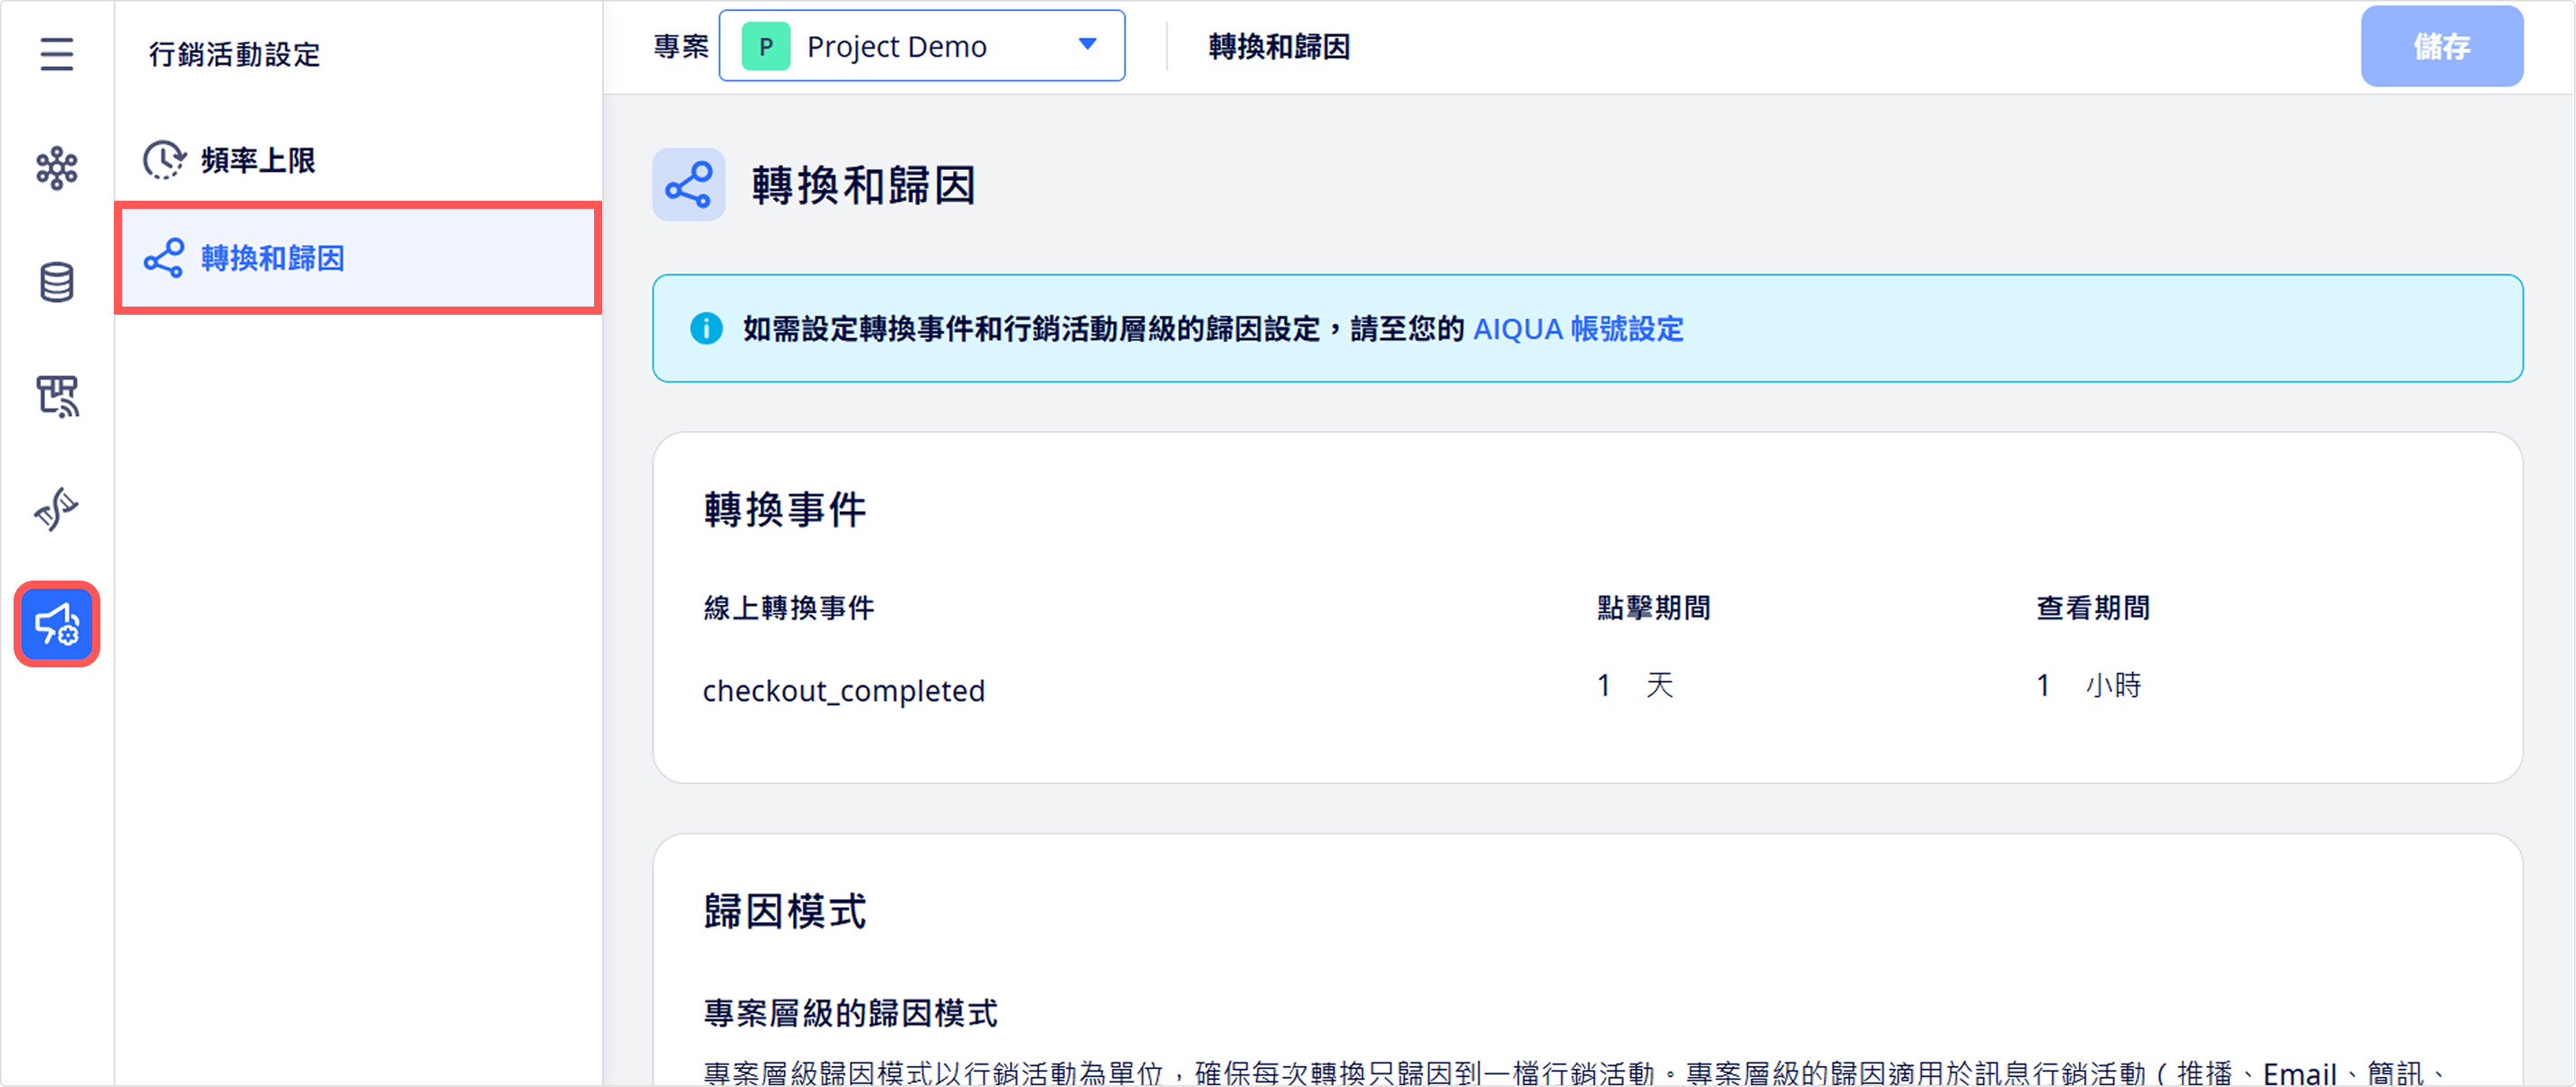Select the checkout_completed event name
This screenshot has width=2576, height=1087.
tap(844, 690)
